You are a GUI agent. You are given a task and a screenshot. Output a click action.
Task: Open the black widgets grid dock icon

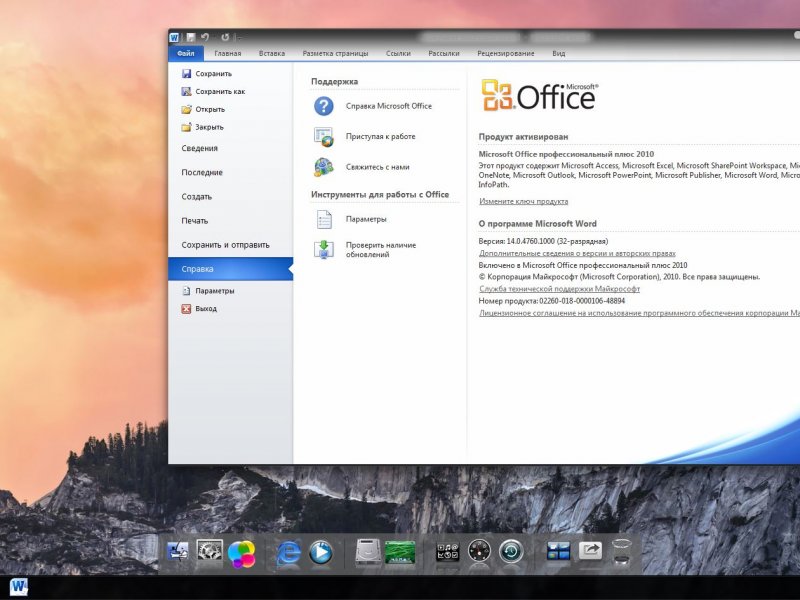447,552
